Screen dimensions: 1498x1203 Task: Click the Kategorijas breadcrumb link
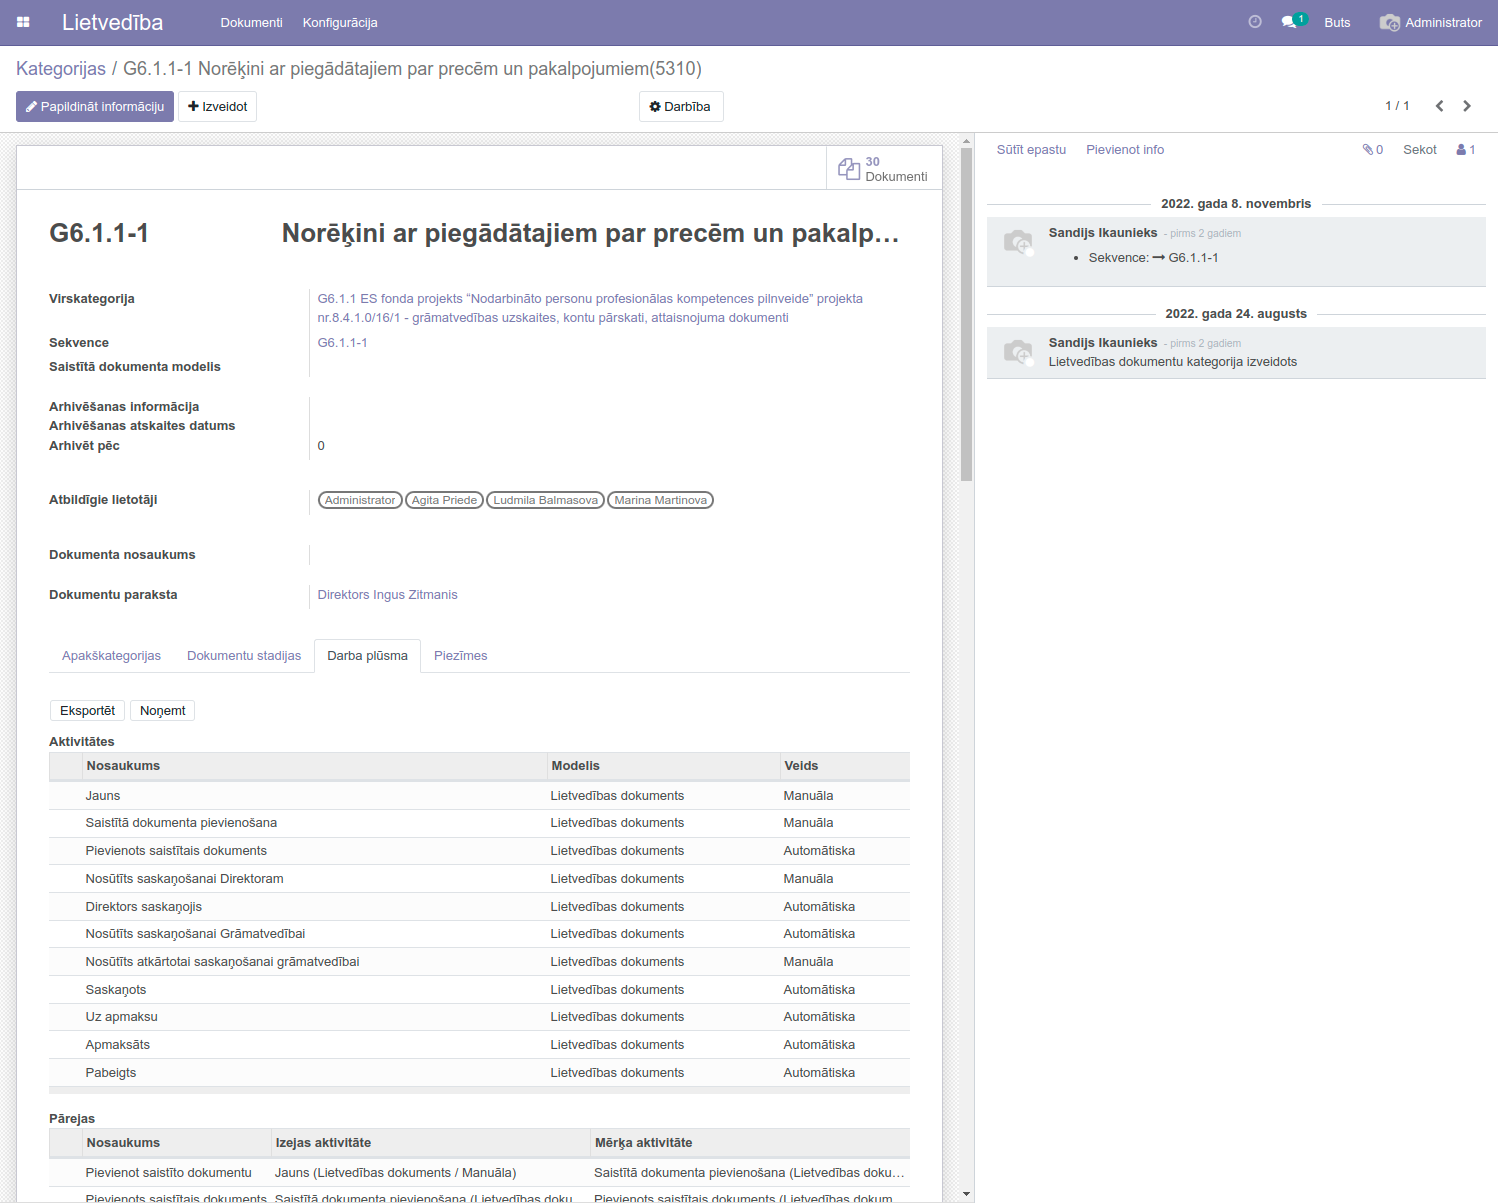61,69
